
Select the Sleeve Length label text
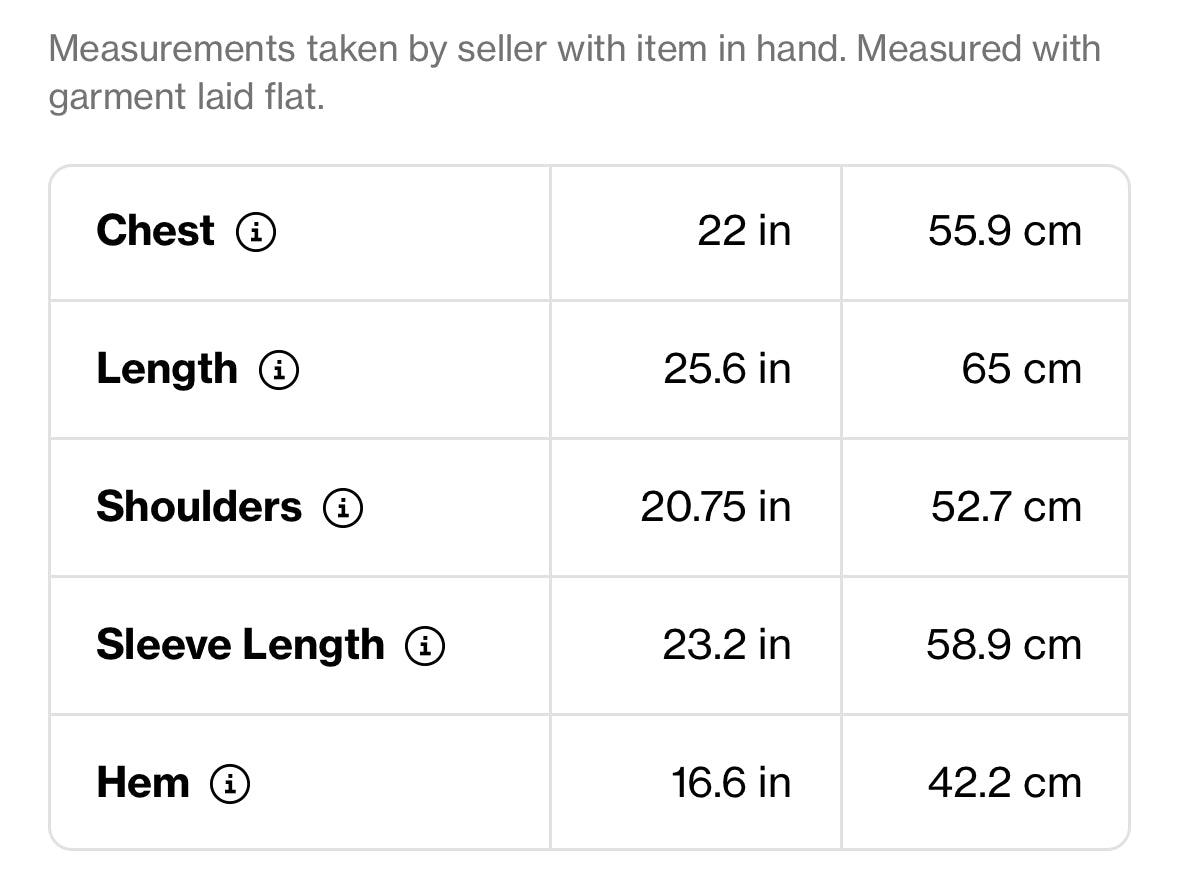tap(240, 645)
